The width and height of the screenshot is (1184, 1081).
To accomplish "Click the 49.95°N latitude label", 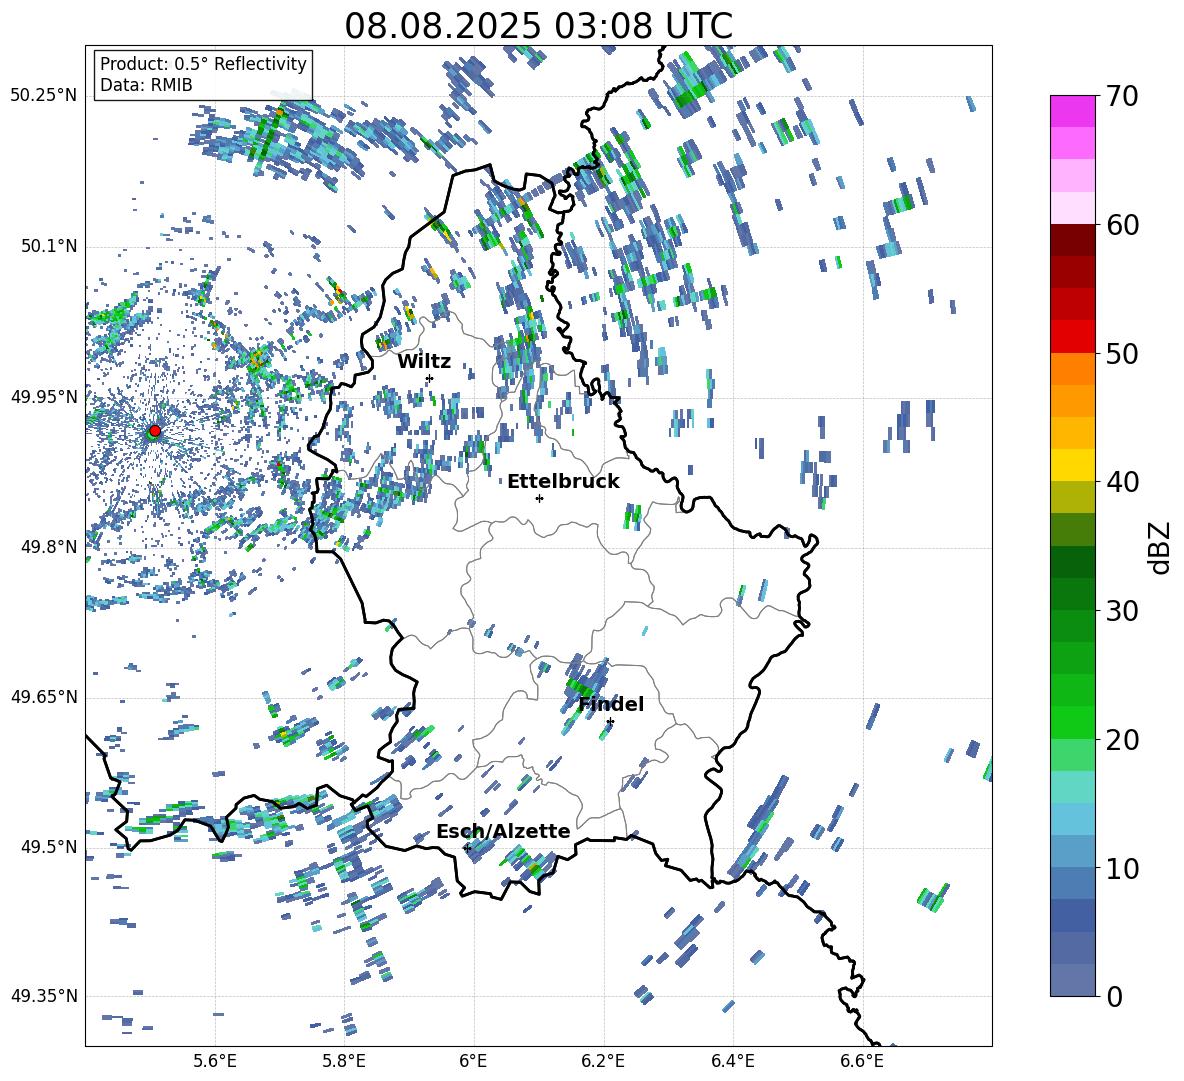I will pos(44,397).
